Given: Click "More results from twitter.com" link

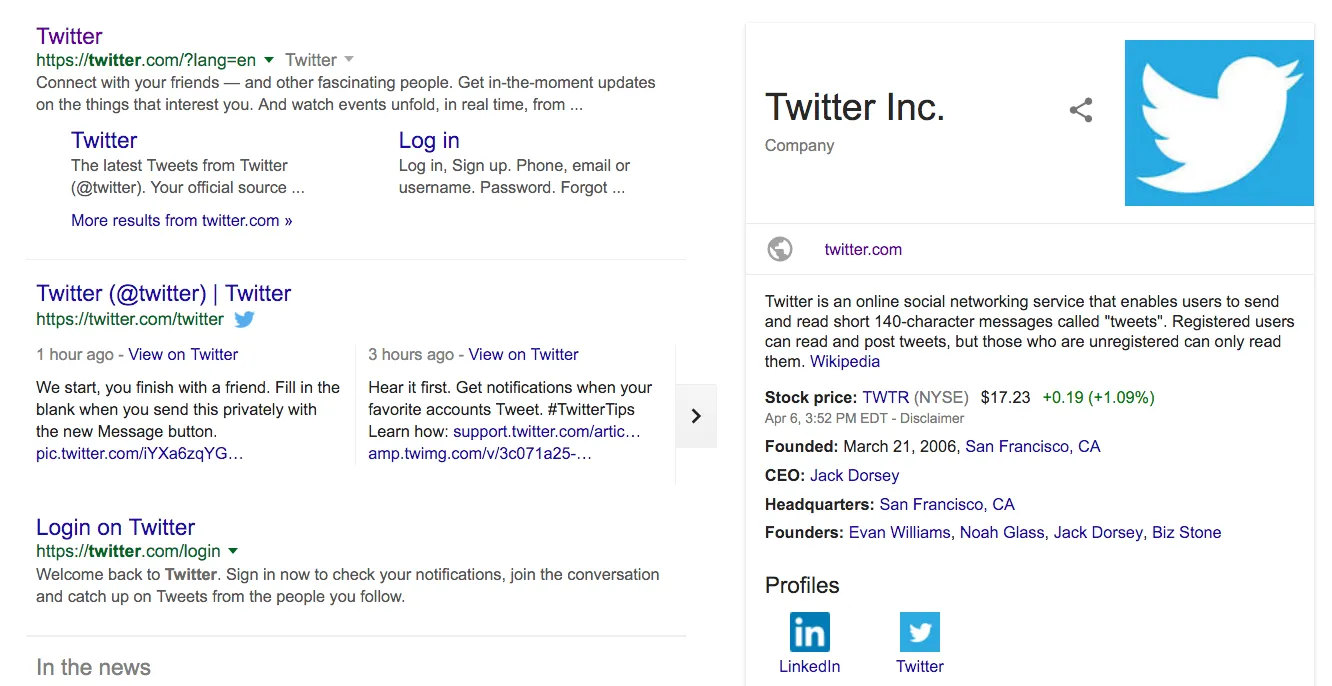Looking at the screenshot, I should coord(181,220).
